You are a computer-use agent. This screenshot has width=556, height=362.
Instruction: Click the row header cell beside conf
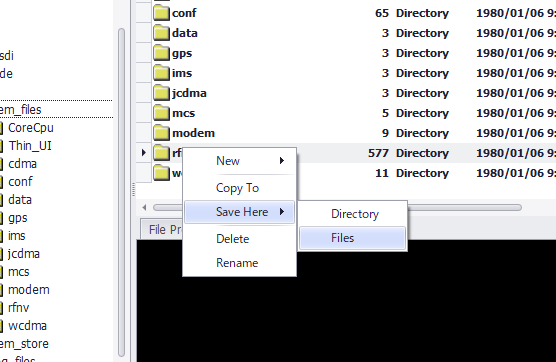pos(144,13)
